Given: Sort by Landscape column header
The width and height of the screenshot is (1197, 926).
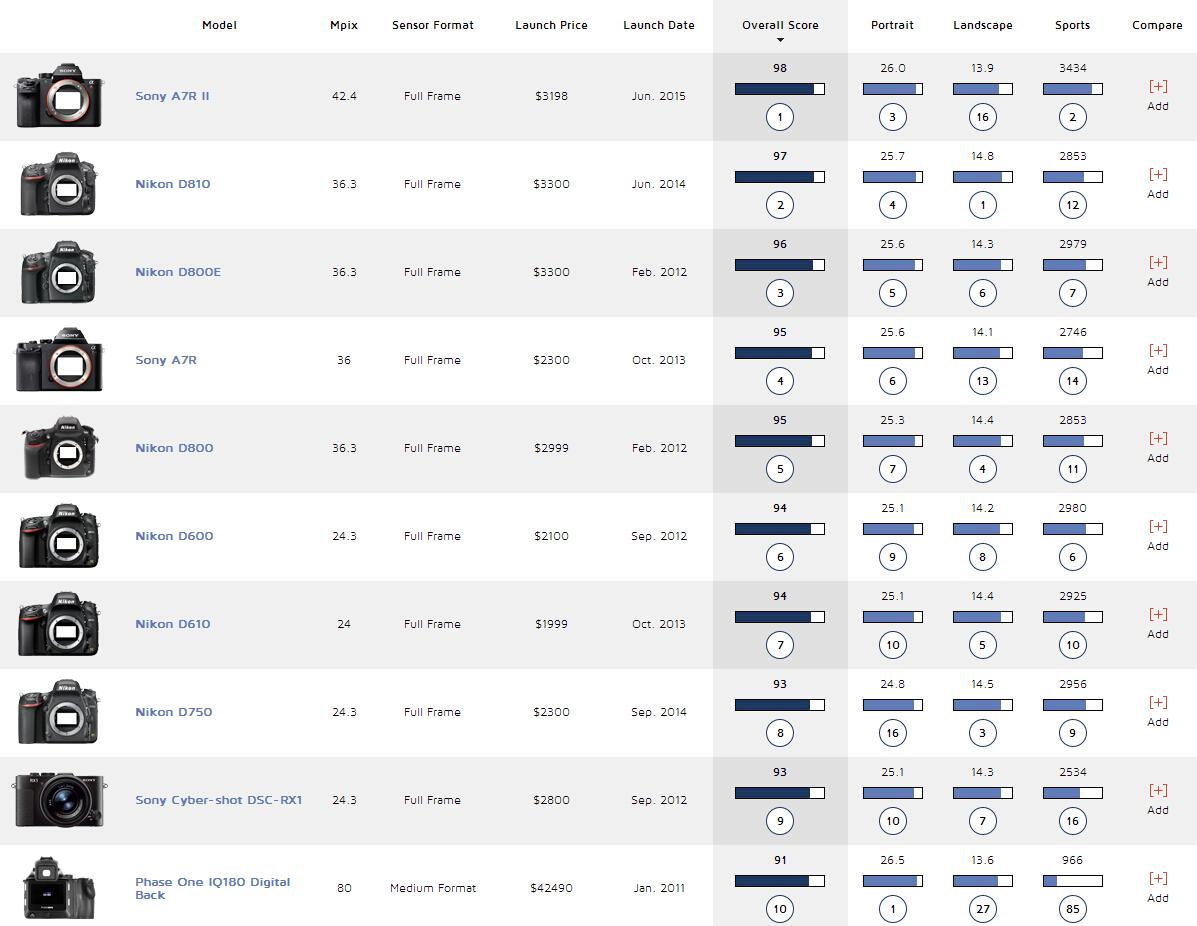Looking at the screenshot, I should (x=982, y=25).
